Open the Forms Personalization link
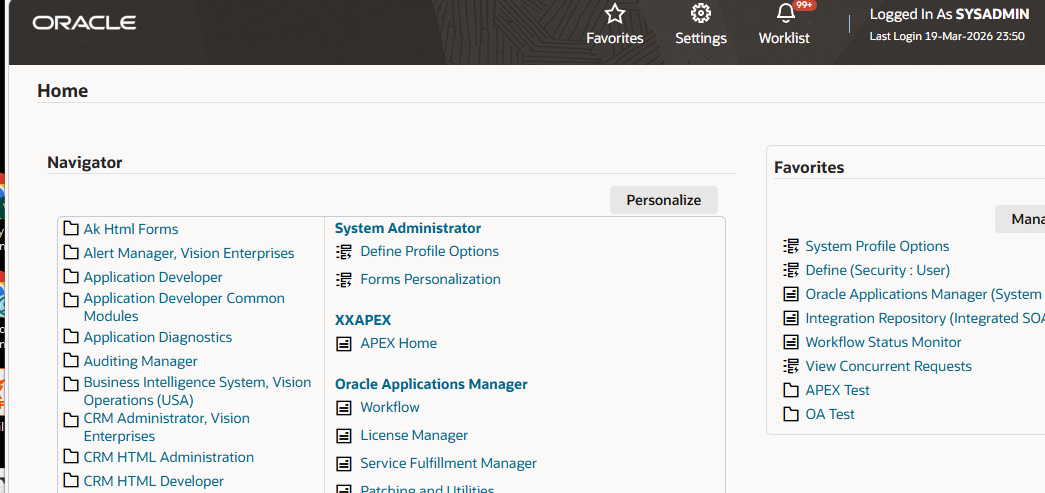The height and width of the screenshot is (493, 1045). coord(431,279)
